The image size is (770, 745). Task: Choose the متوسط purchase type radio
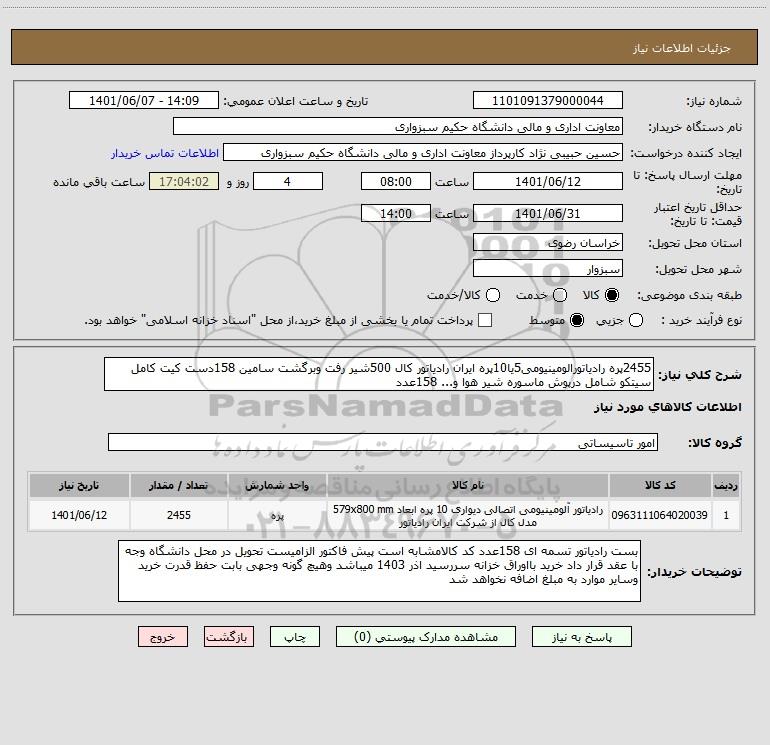point(577,320)
